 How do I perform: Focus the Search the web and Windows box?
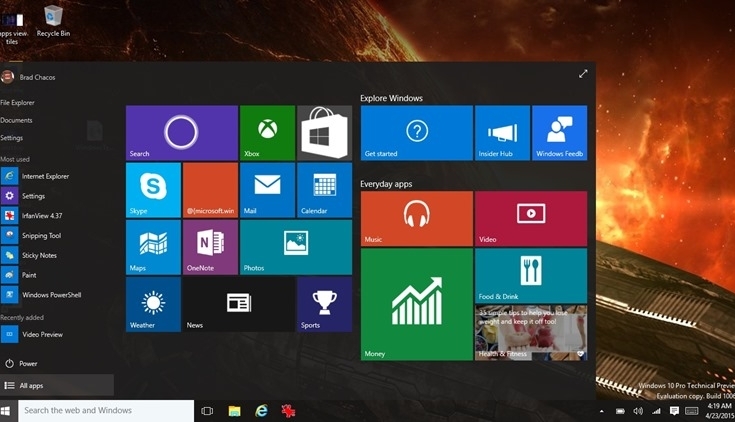[x=106, y=411]
